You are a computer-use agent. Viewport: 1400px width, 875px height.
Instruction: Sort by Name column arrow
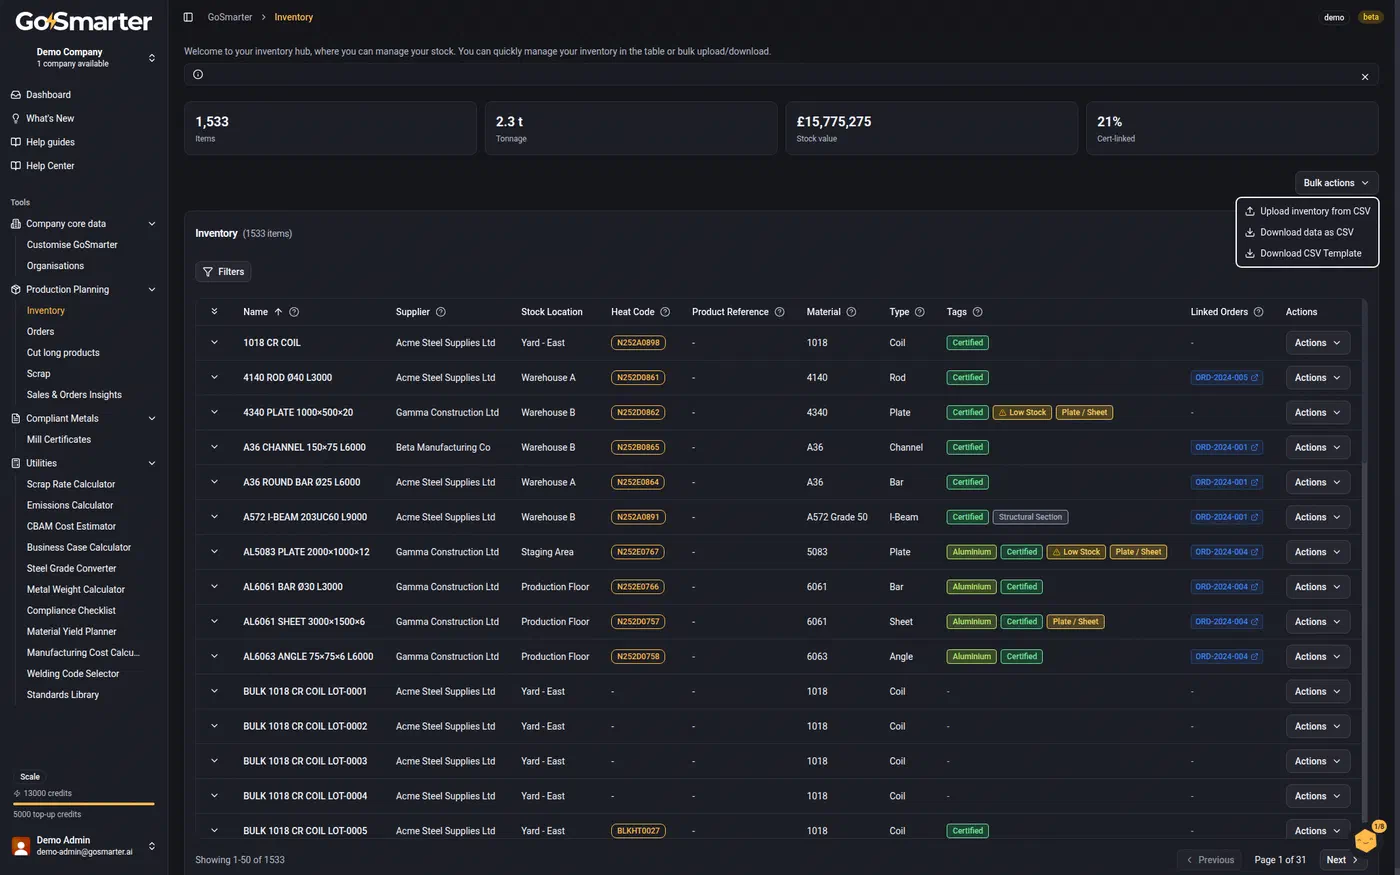point(278,312)
